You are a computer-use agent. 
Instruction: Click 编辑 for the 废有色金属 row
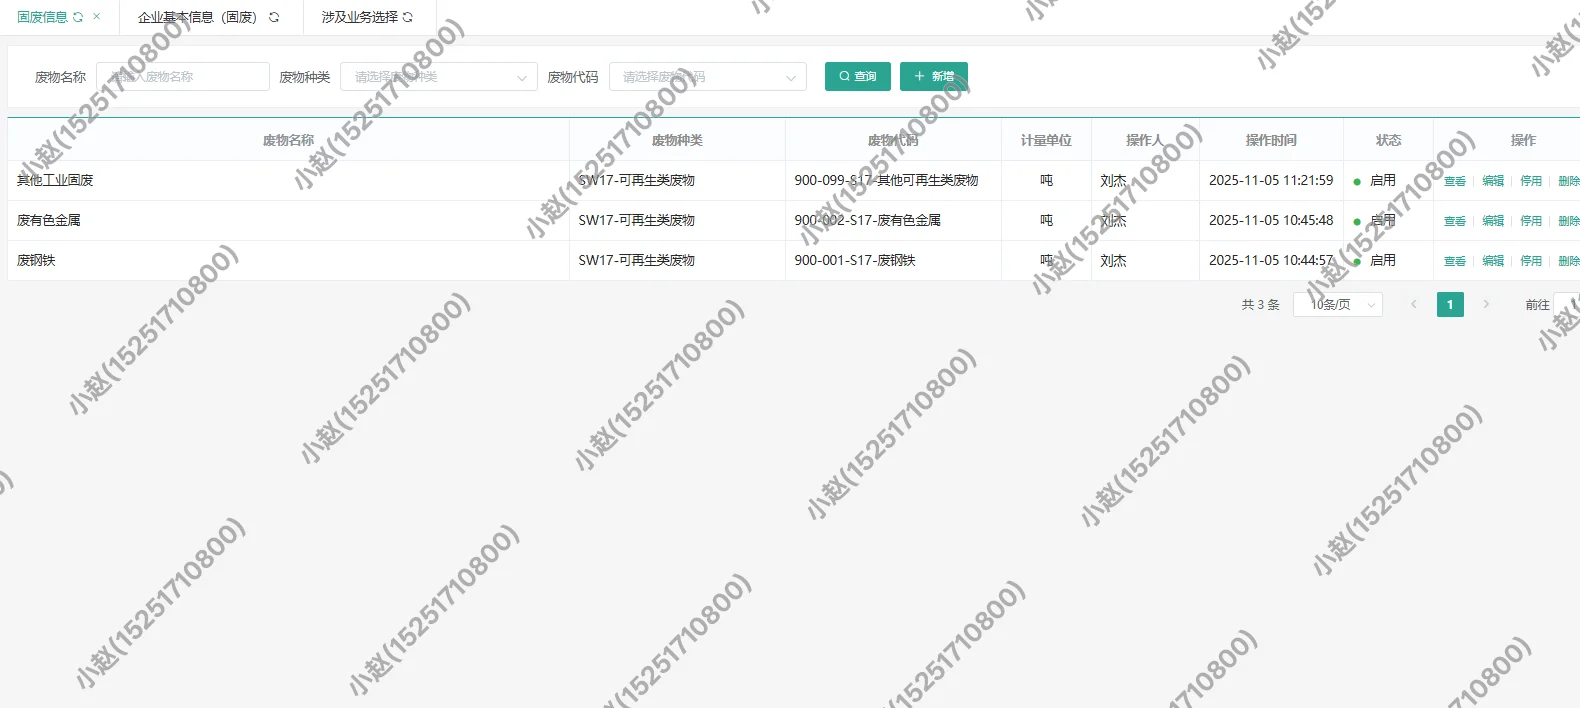pos(1493,221)
